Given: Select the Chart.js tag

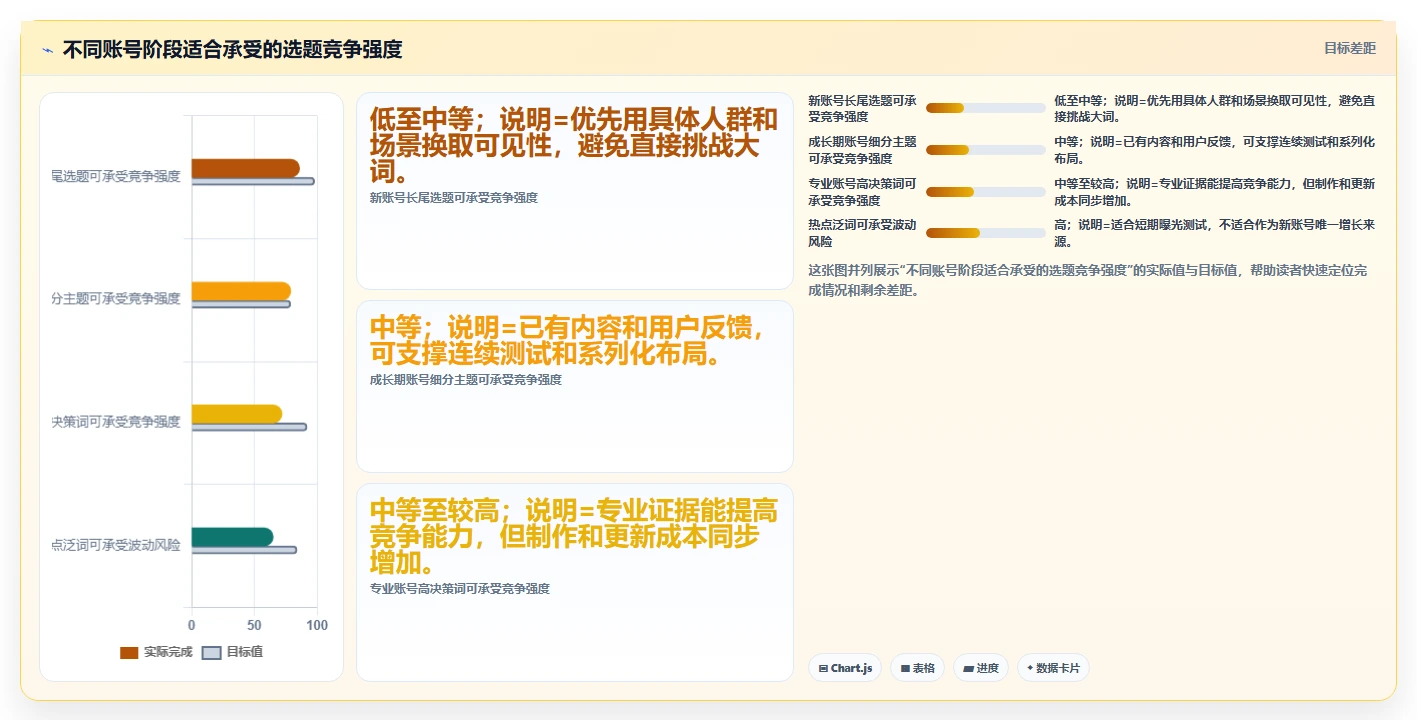Looking at the screenshot, I should click(845, 668).
